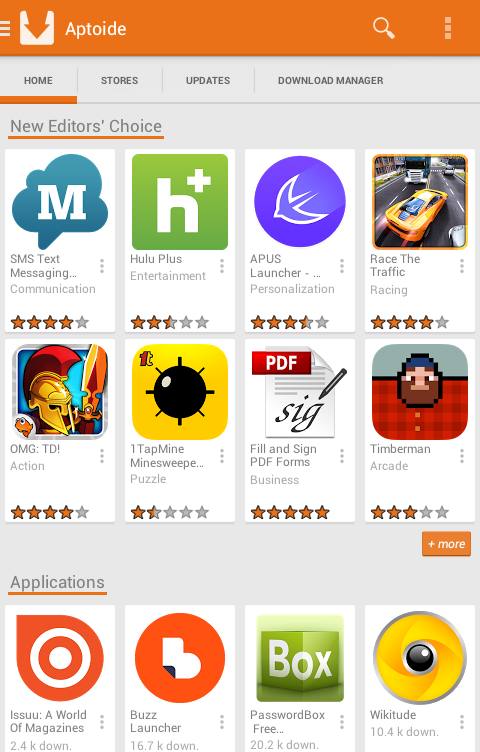Expand options menu for SMS Text Messaging
This screenshot has height=752, width=480.
(102, 266)
